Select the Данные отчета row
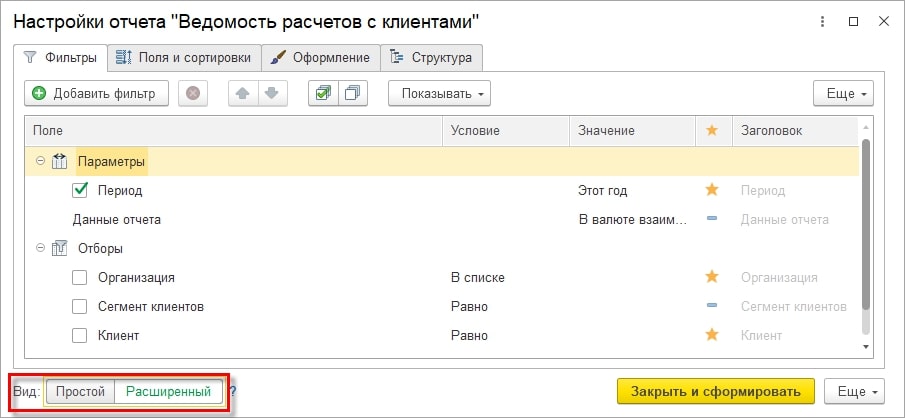 coord(442,219)
